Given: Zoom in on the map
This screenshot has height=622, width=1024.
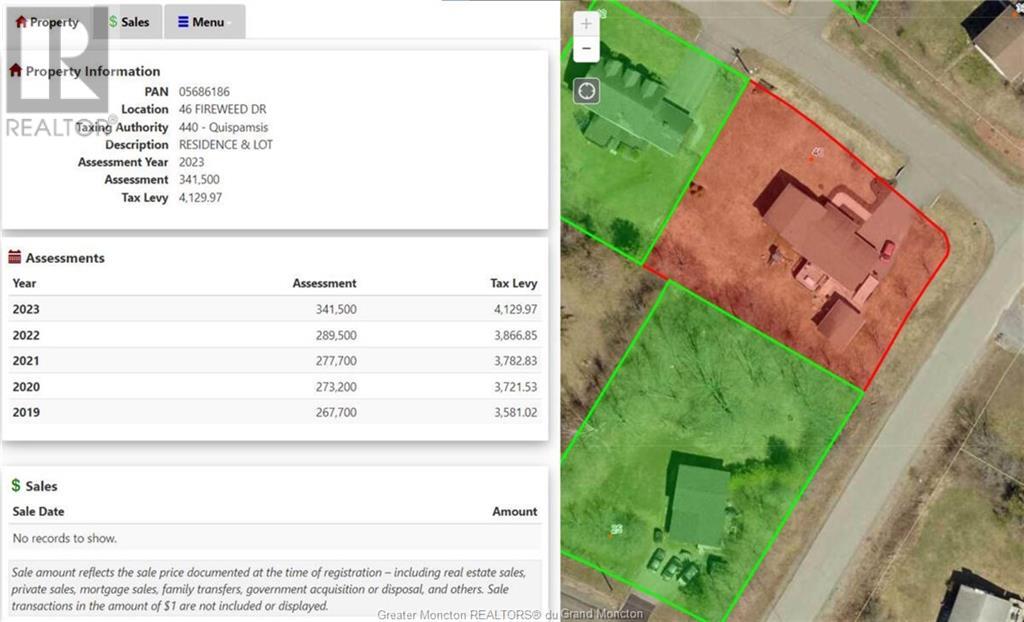Looking at the screenshot, I should point(586,24).
